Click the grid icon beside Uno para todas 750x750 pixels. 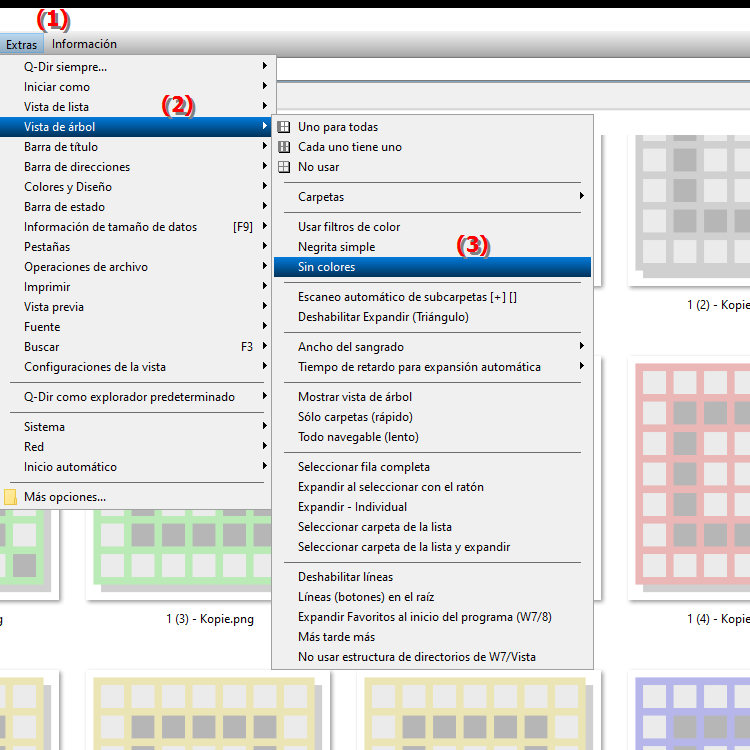click(284, 127)
